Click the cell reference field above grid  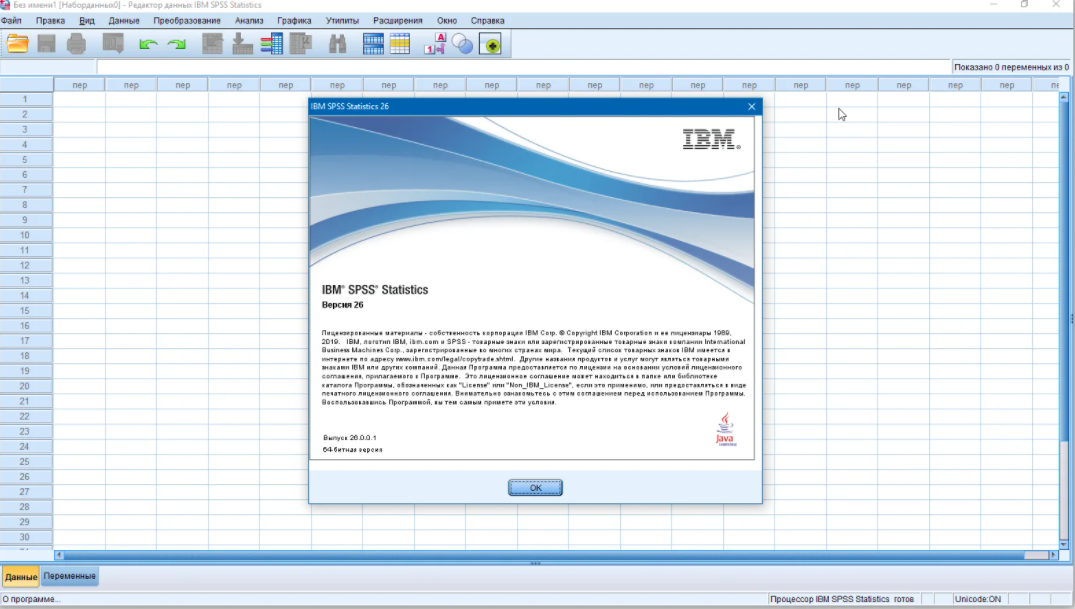click(48, 67)
